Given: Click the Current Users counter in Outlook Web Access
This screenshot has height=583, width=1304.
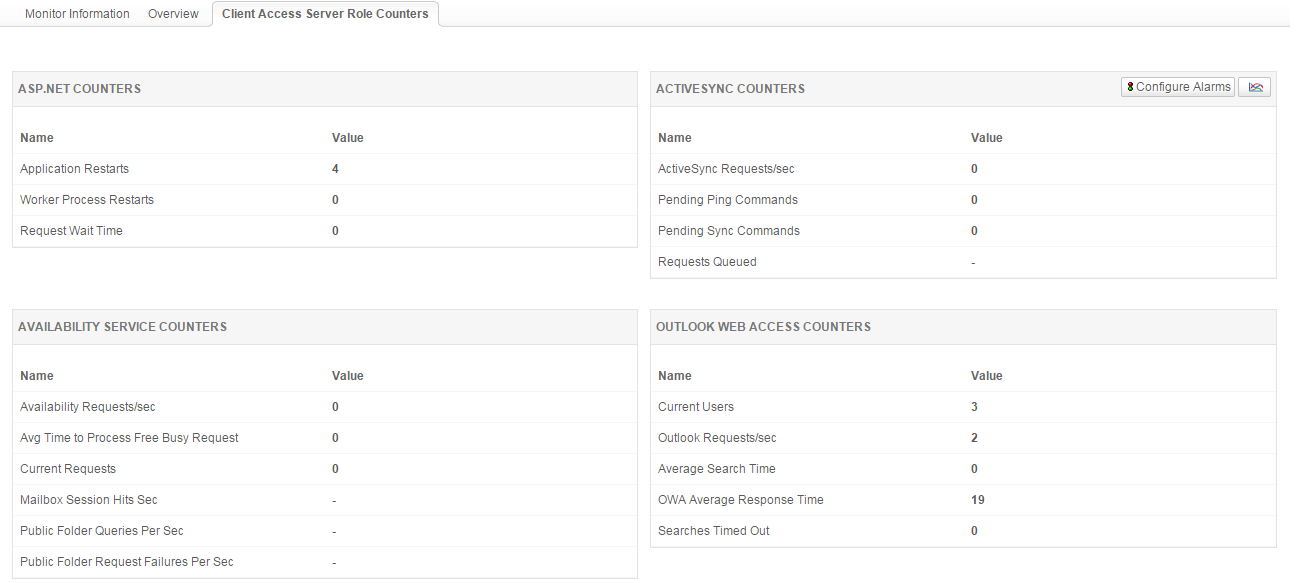Looking at the screenshot, I should [696, 407].
